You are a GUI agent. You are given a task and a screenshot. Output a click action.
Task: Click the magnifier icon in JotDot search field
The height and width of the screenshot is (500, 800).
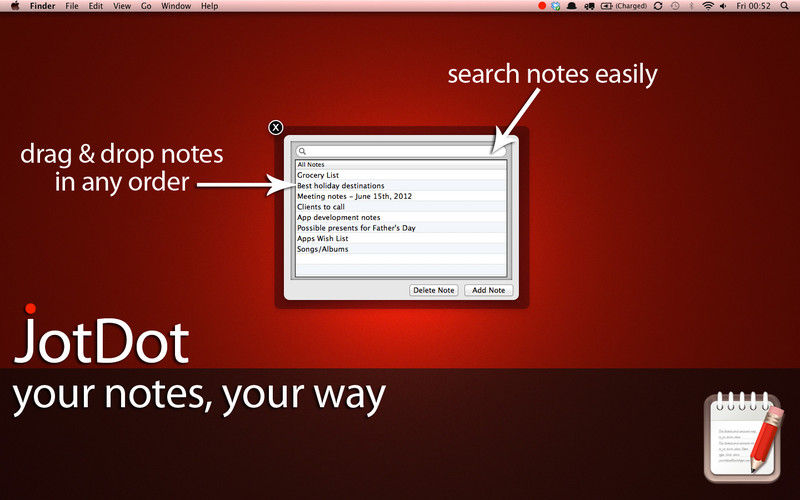[x=302, y=151]
